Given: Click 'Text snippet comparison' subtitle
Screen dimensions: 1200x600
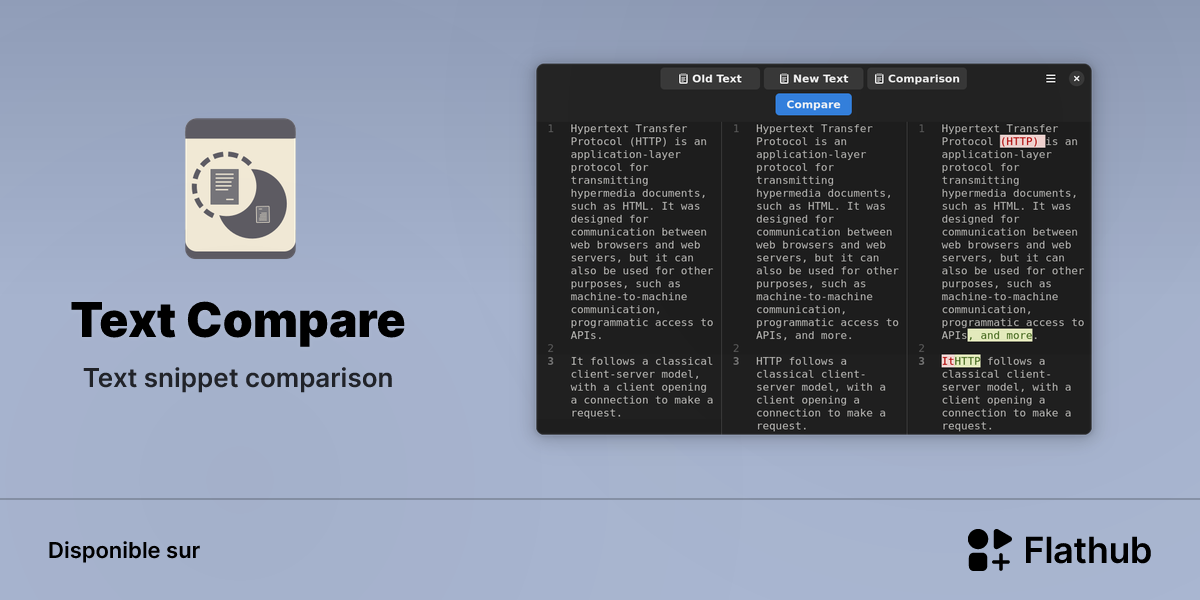Looking at the screenshot, I should [238, 378].
